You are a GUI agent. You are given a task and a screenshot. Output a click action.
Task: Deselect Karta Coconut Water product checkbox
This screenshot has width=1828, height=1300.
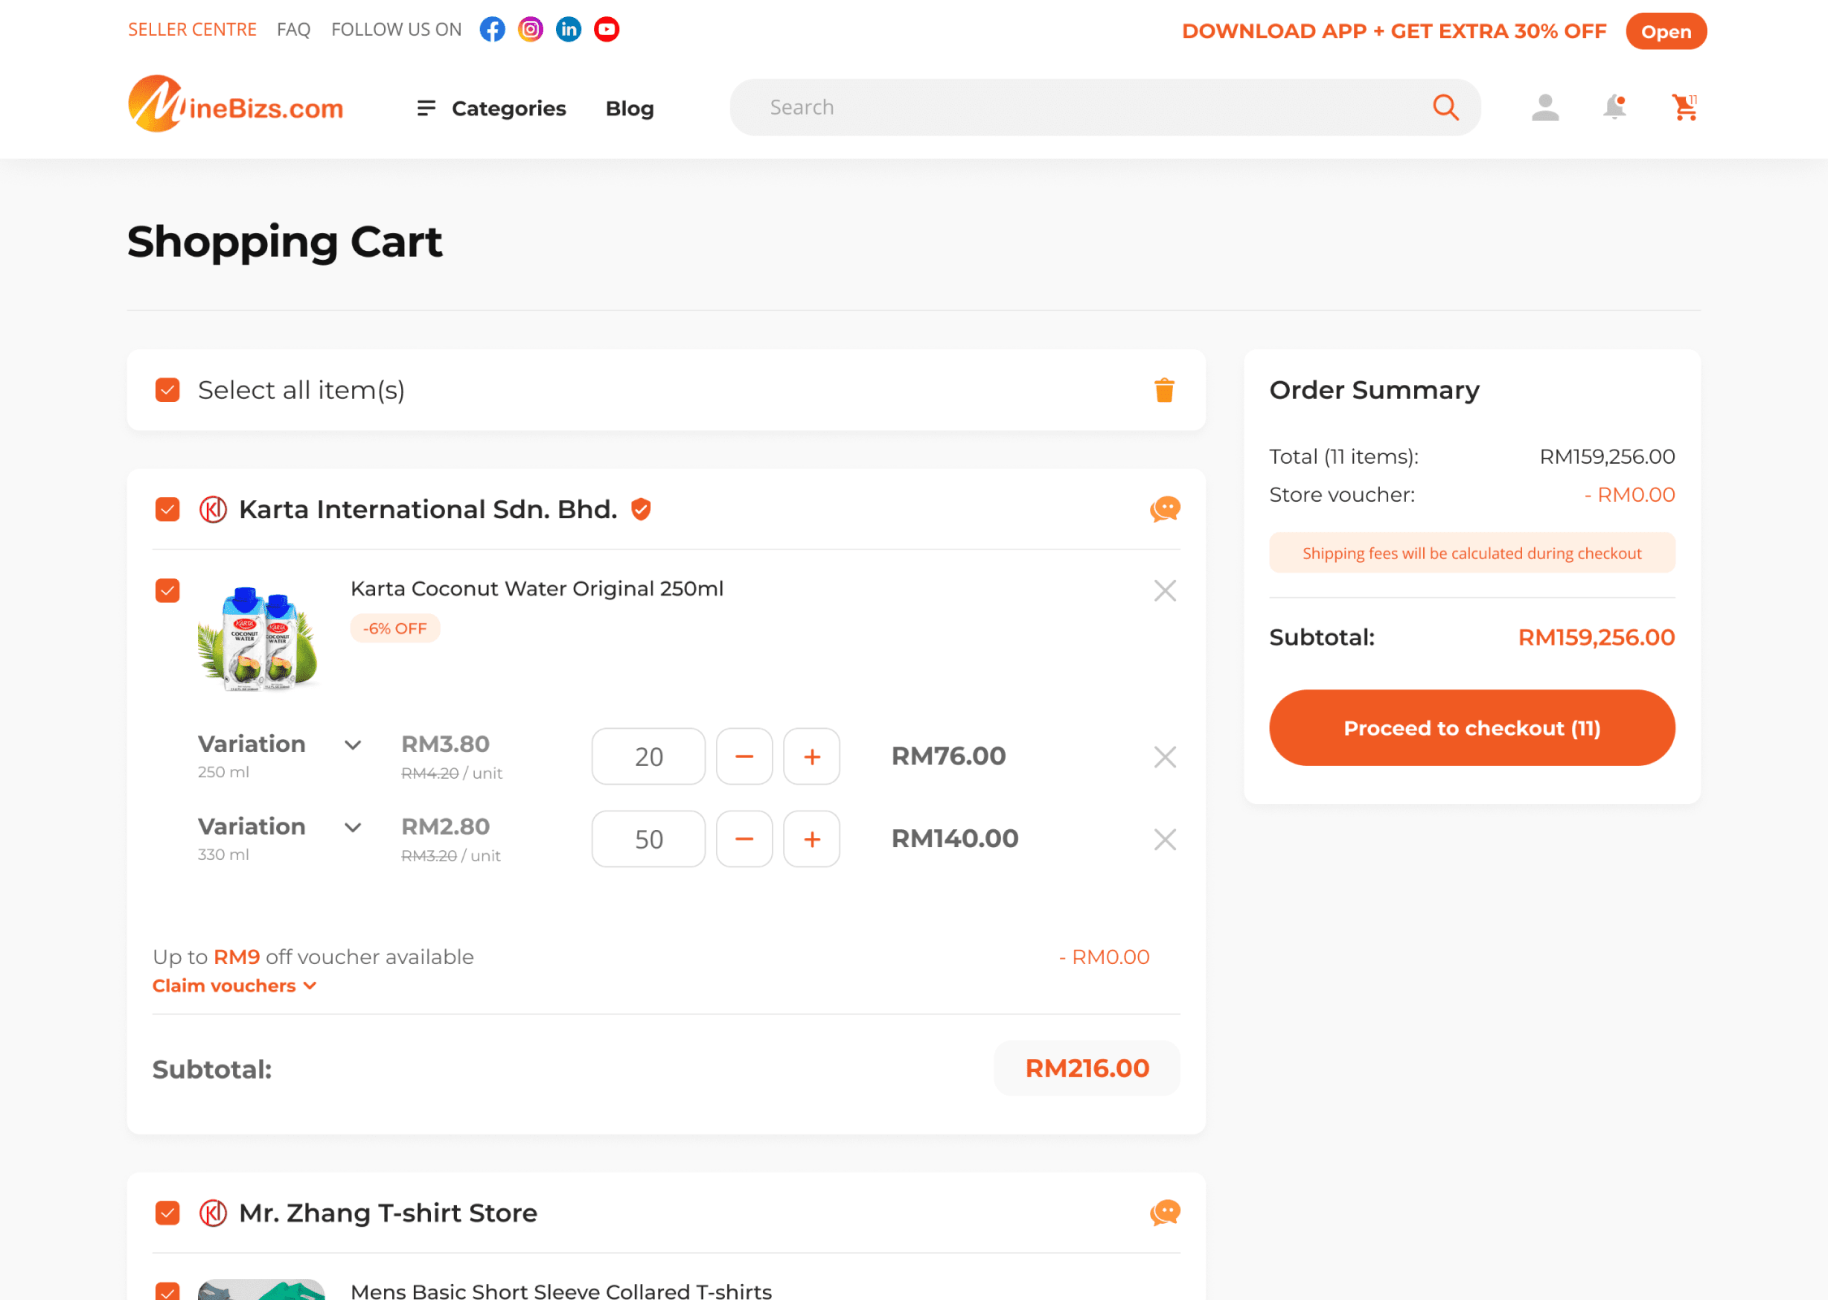coord(168,590)
